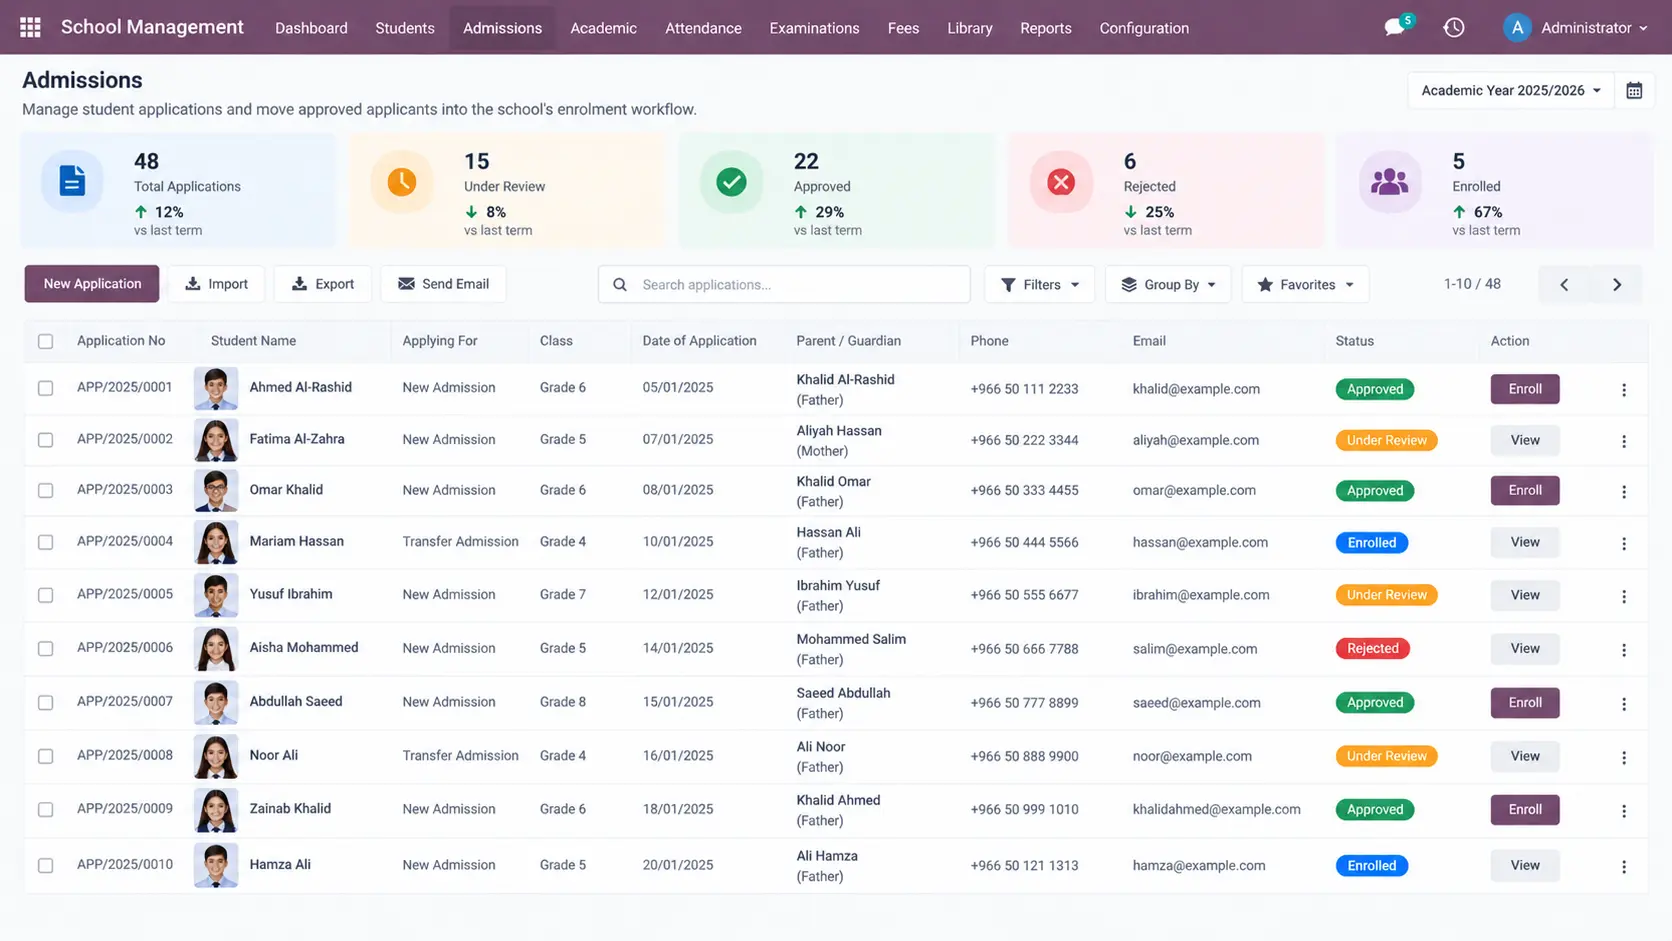1672x941 pixels.
Task: Go to the next page of applications
Action: tap(1617, 285)
